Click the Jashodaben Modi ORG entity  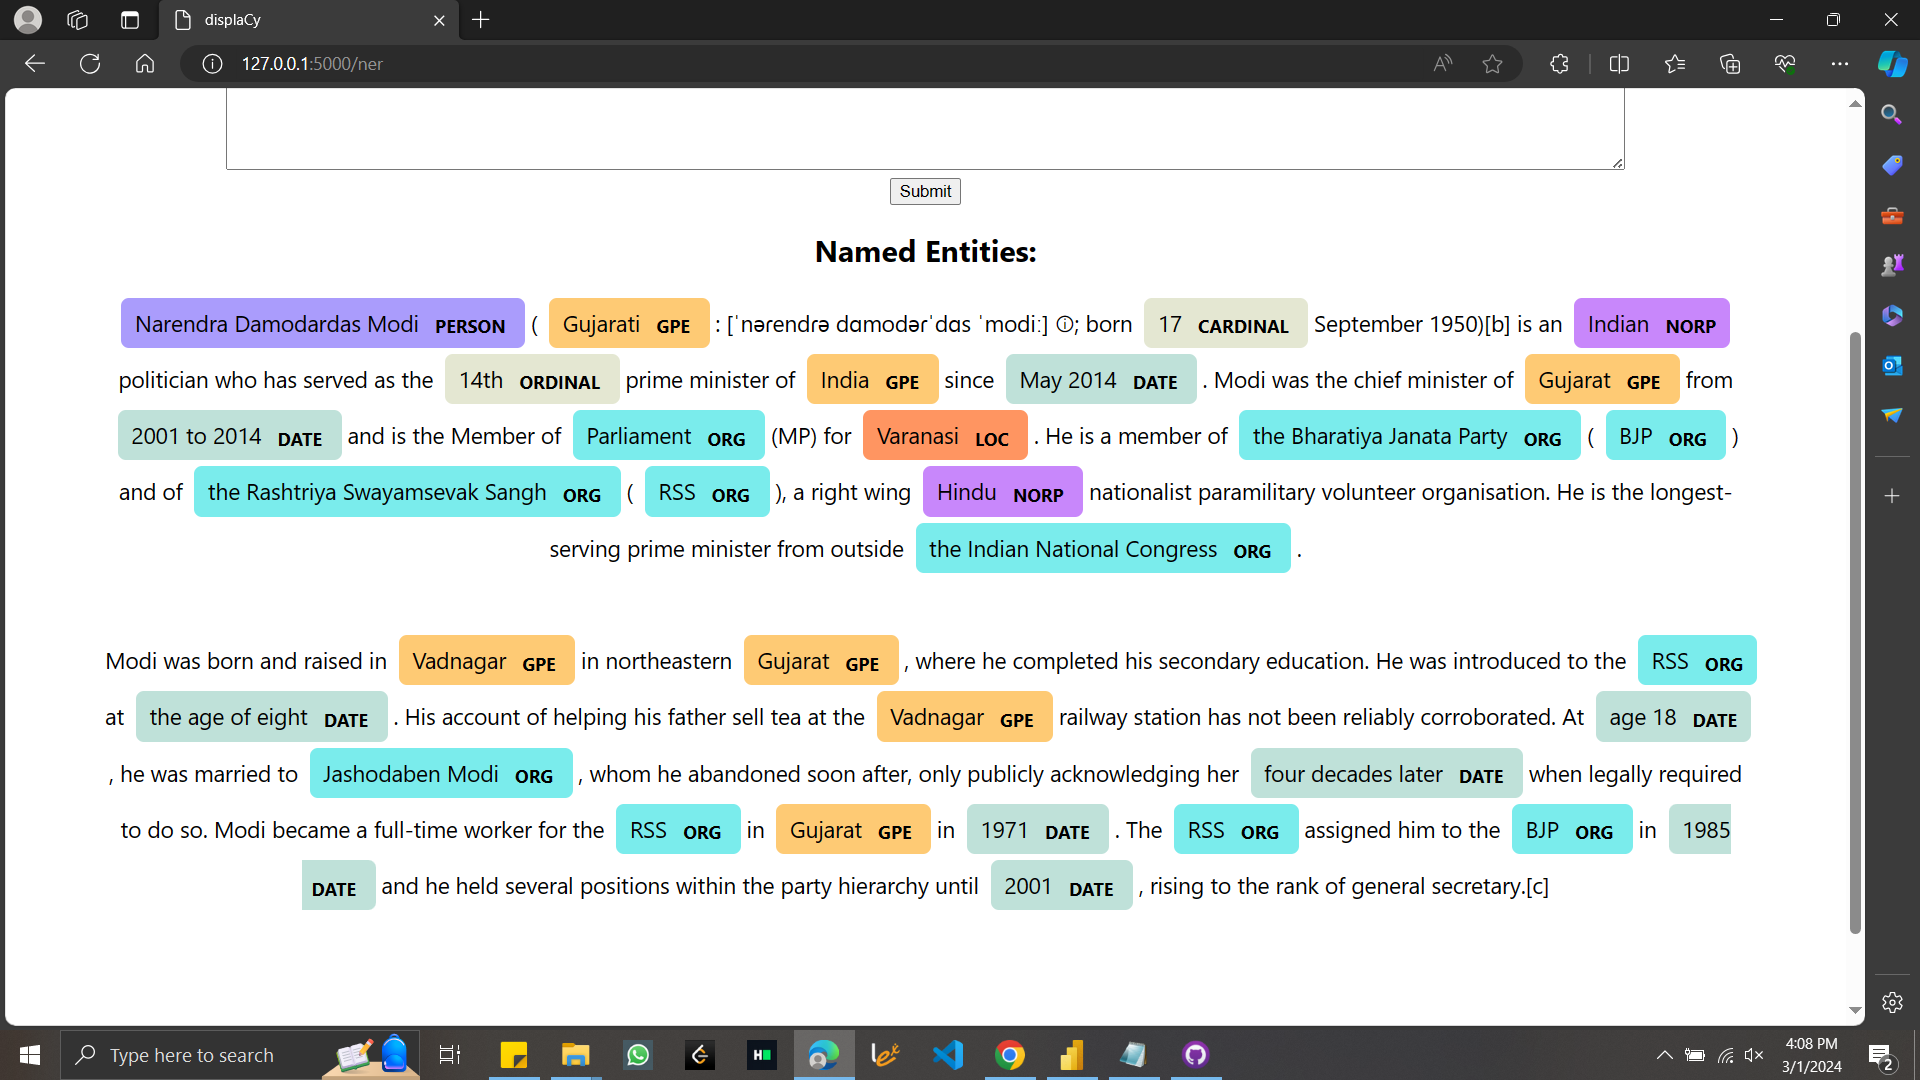[440, 774]
